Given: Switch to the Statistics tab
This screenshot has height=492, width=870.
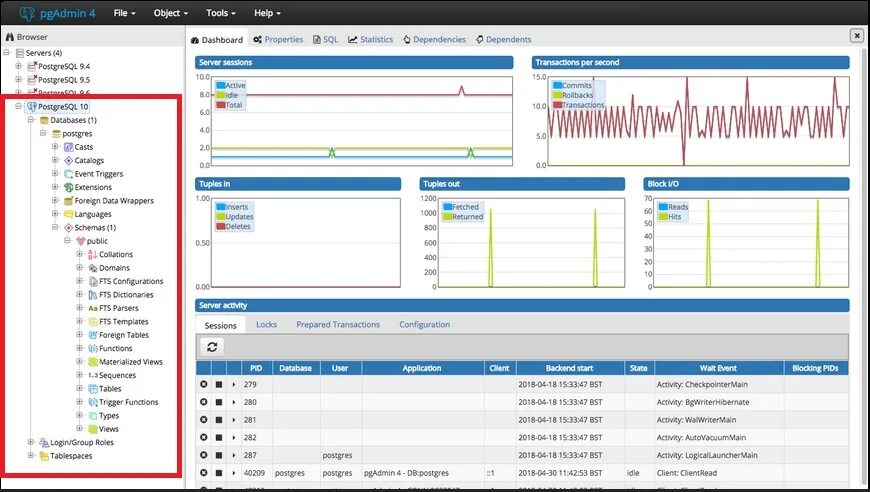Looking at the screenshot, I should point(371,39).
